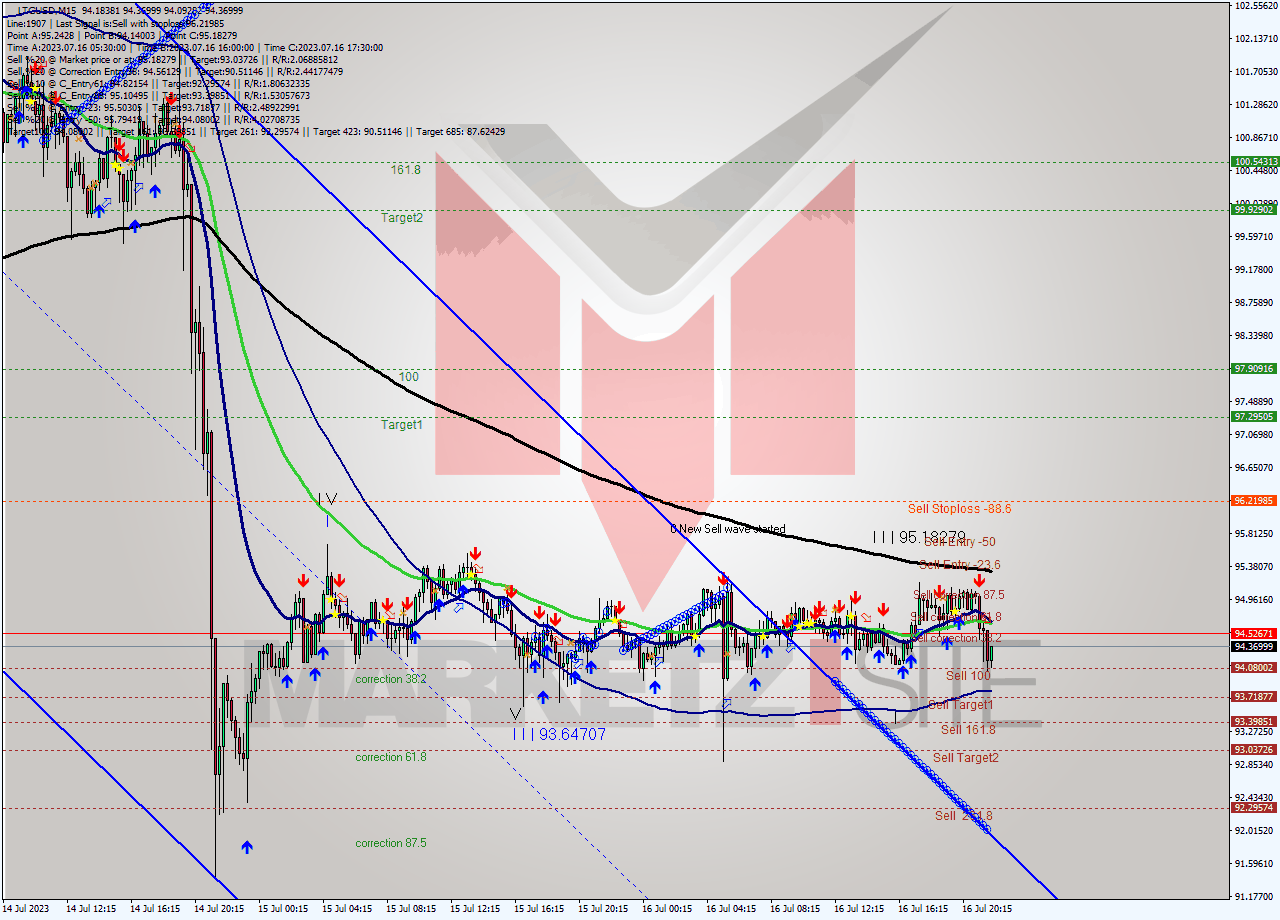Click the 'Sell Stoploss -88.6' label
The image size is (1280, 920).
(959, 509)
